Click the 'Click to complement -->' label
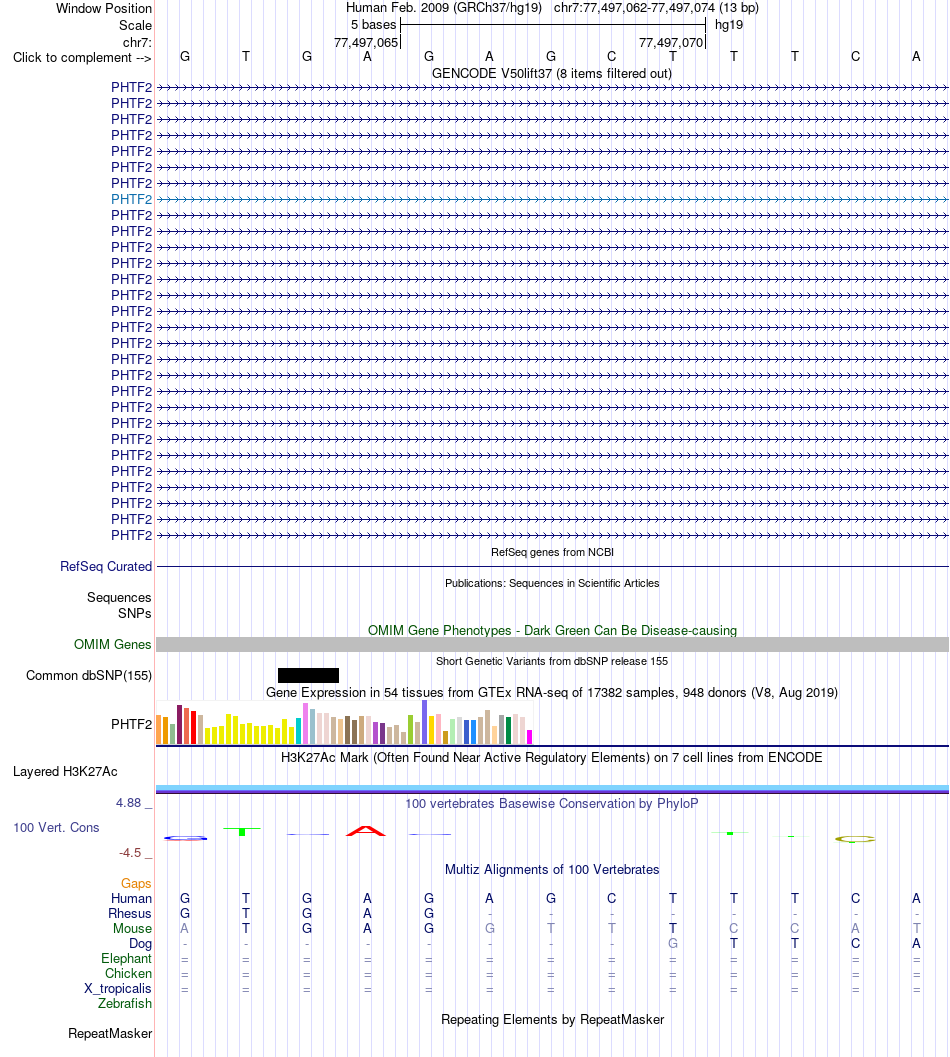The image size is (950, 1057). (82, 58)
